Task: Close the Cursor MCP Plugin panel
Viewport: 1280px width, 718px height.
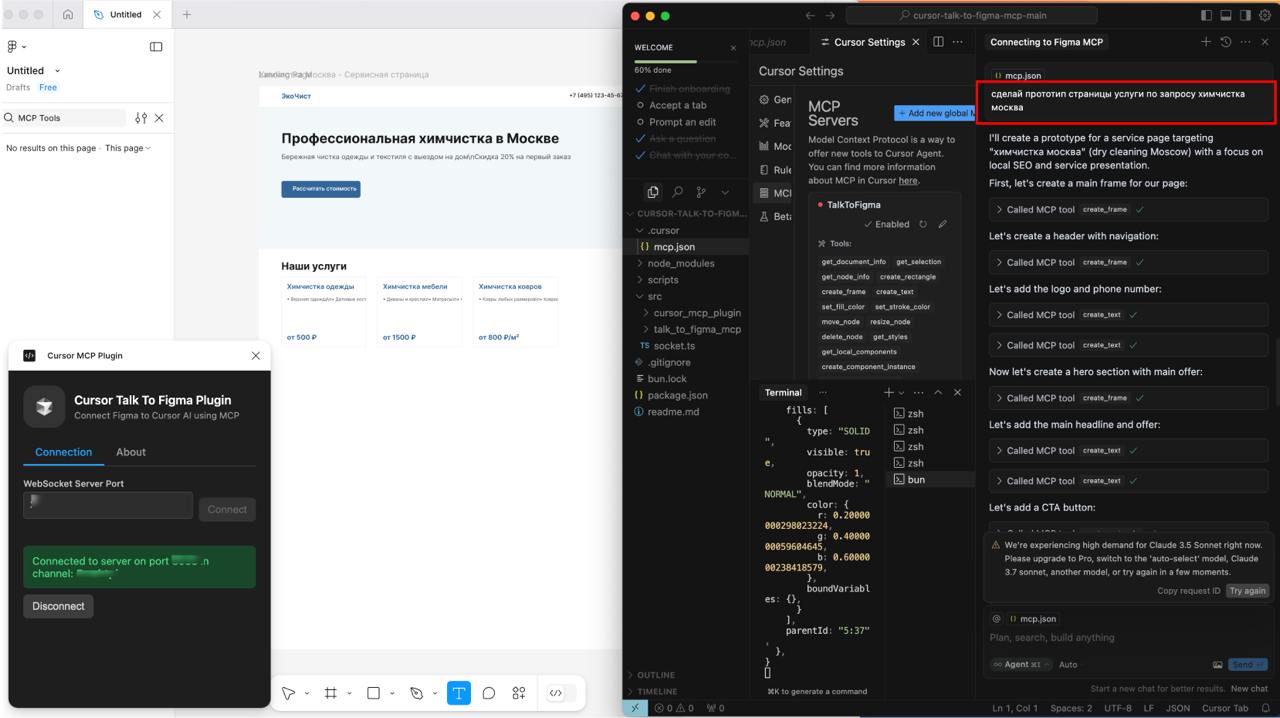Action: (x=255, y=355)
